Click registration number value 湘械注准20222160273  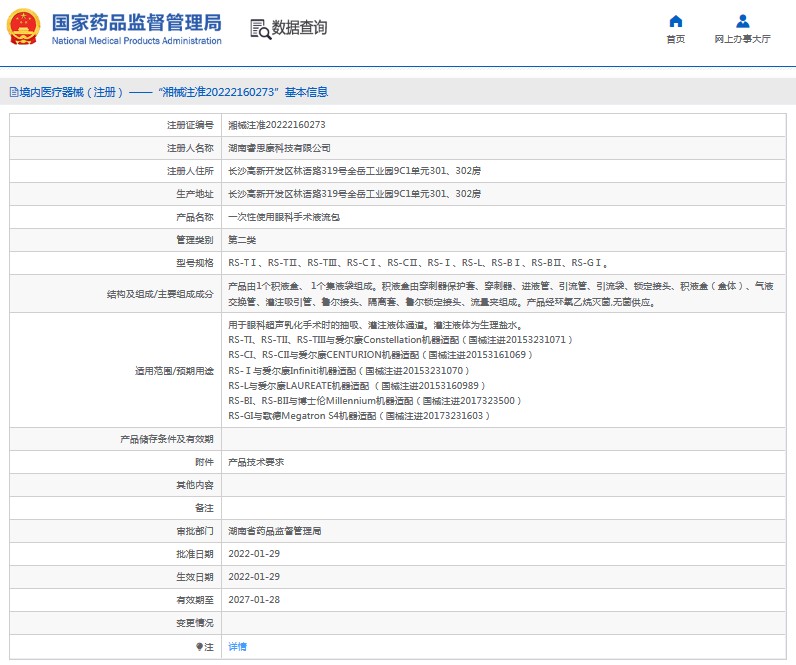pos(276,125)
